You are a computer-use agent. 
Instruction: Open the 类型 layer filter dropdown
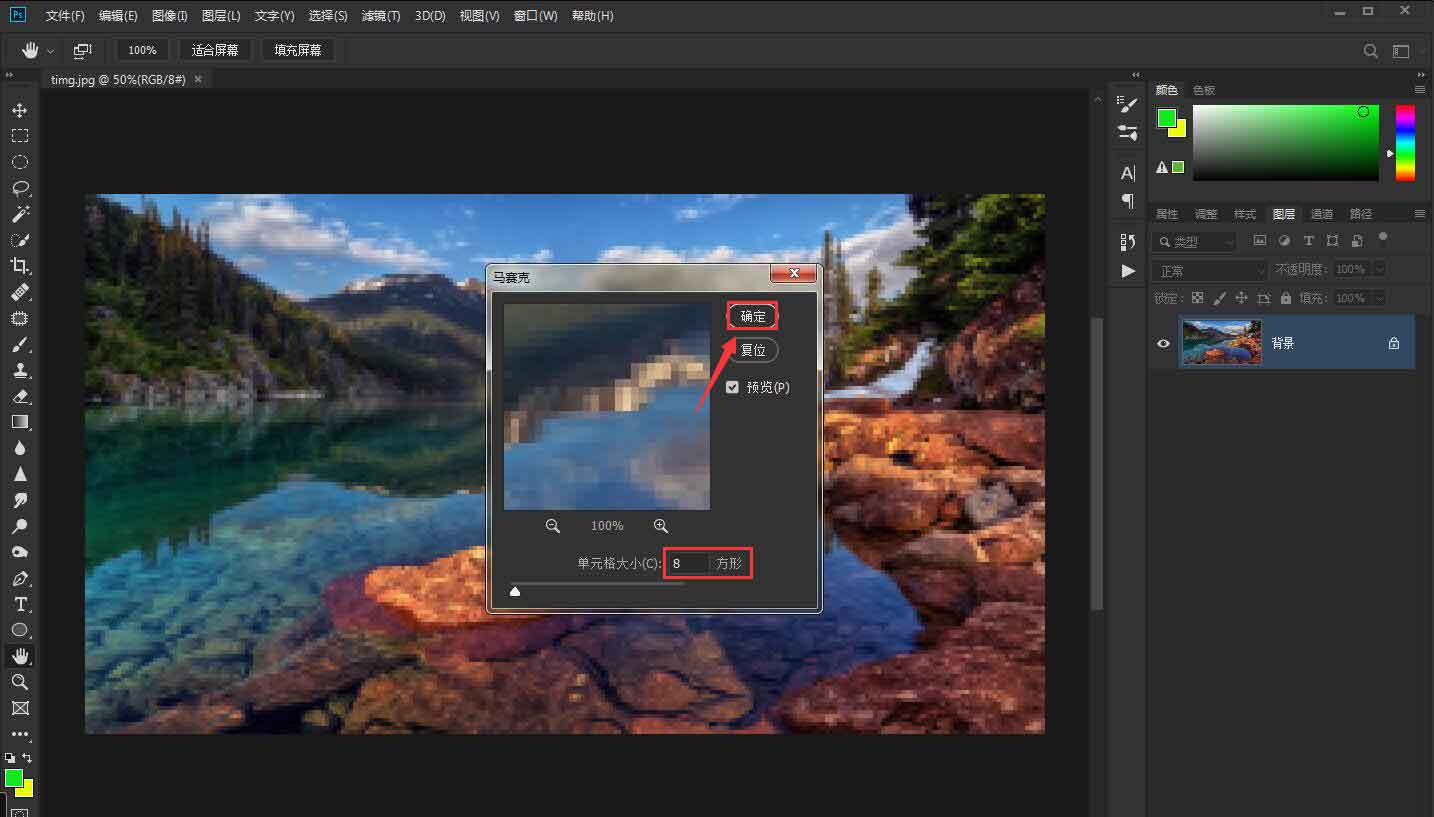coord(1195,242)
